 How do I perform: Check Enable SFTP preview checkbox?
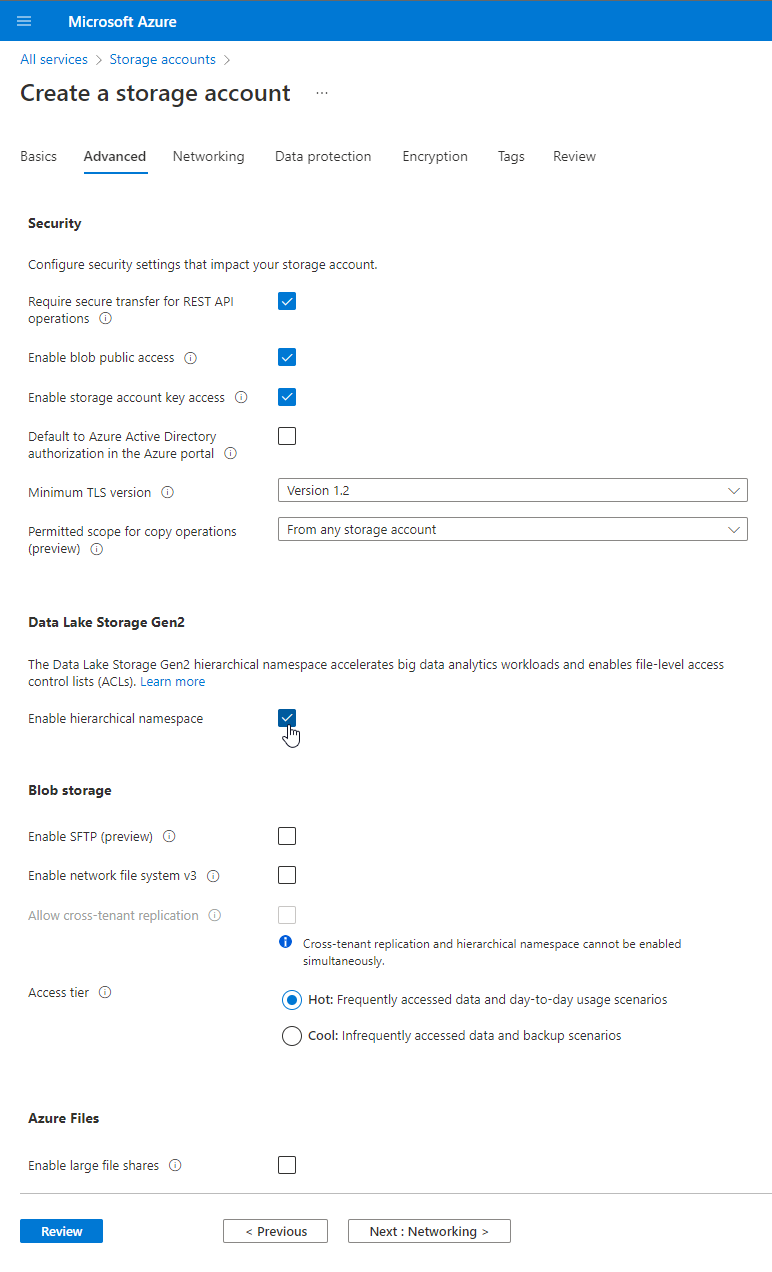tap(287, 836)
